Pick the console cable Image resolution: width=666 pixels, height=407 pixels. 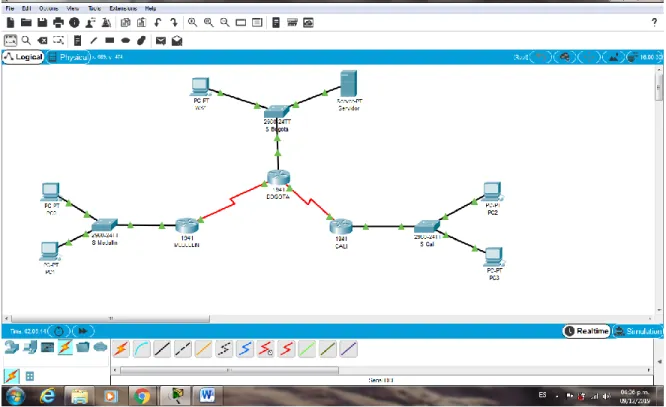click(141, 349)
